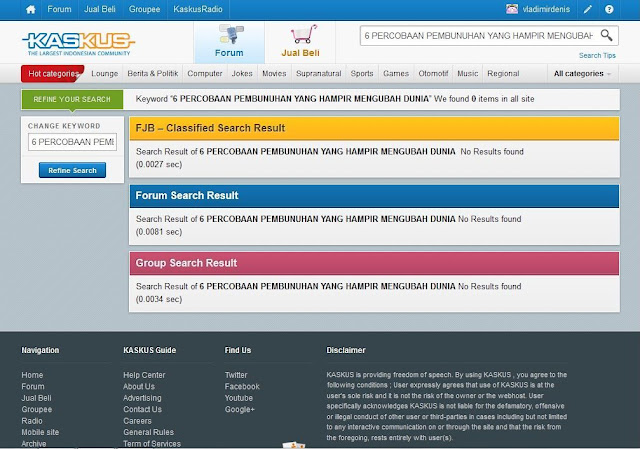Select the Sports category
The width and height of the screenshot is (640, 449).
coord(362,74)
